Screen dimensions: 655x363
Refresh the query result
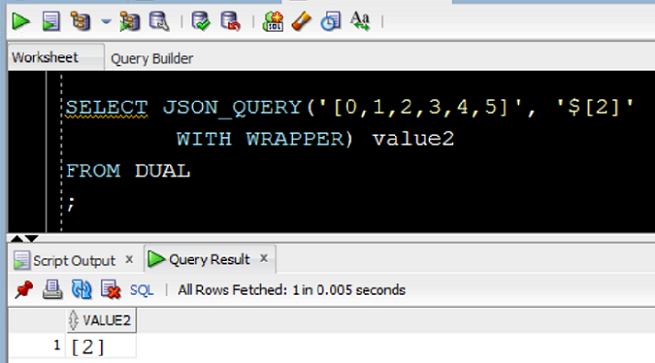(81, 289)
